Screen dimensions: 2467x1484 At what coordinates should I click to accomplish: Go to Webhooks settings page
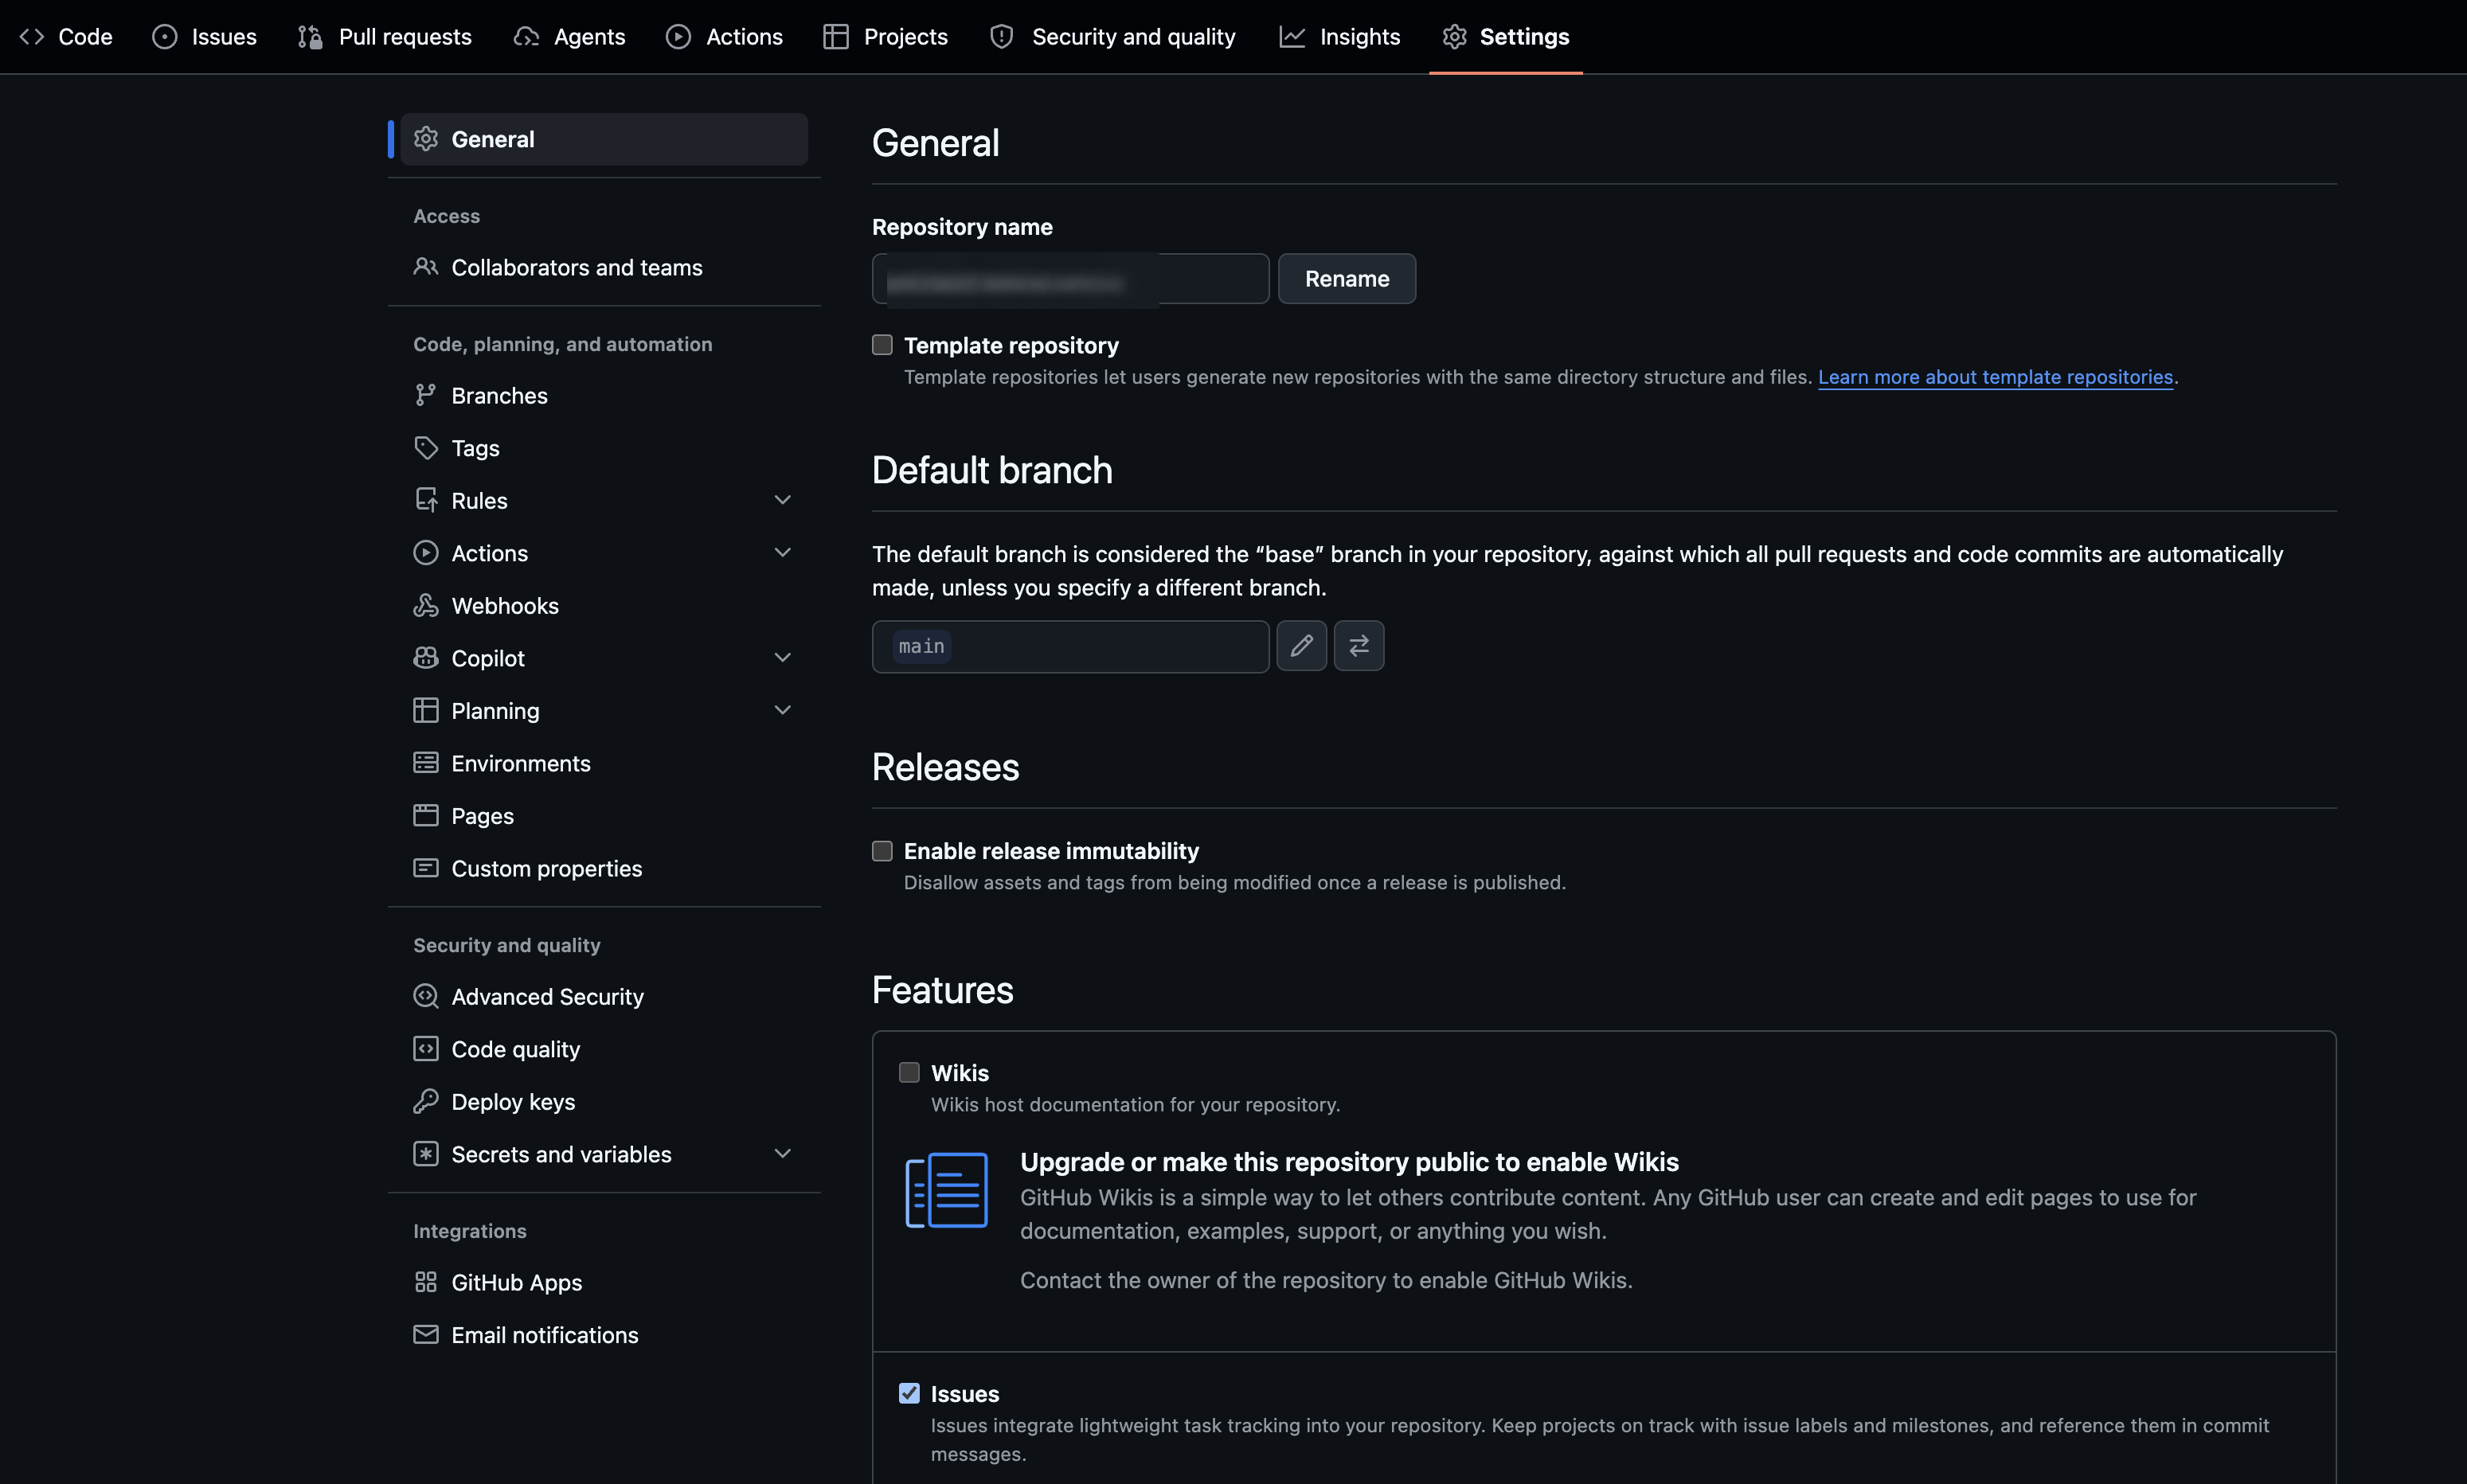pos(604,605)
